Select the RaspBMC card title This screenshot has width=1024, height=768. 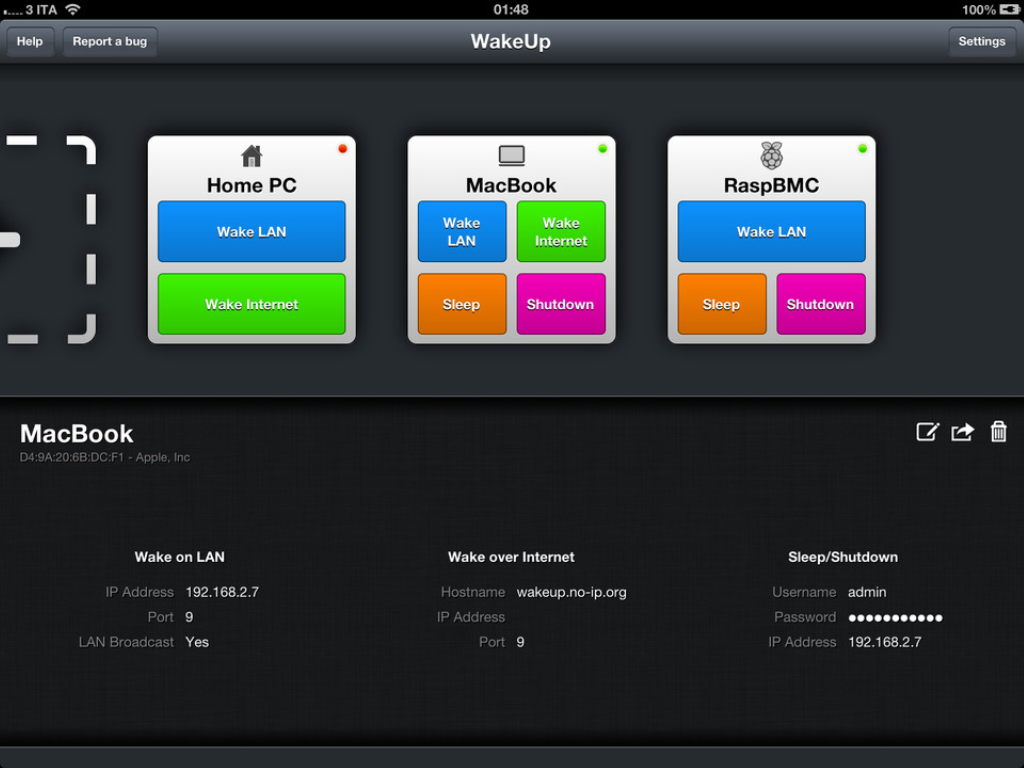click(x=771, y=185)
